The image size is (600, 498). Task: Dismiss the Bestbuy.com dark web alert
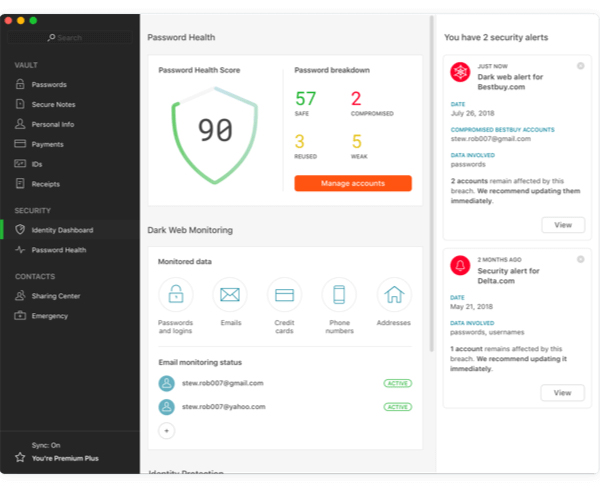point(581,66)
